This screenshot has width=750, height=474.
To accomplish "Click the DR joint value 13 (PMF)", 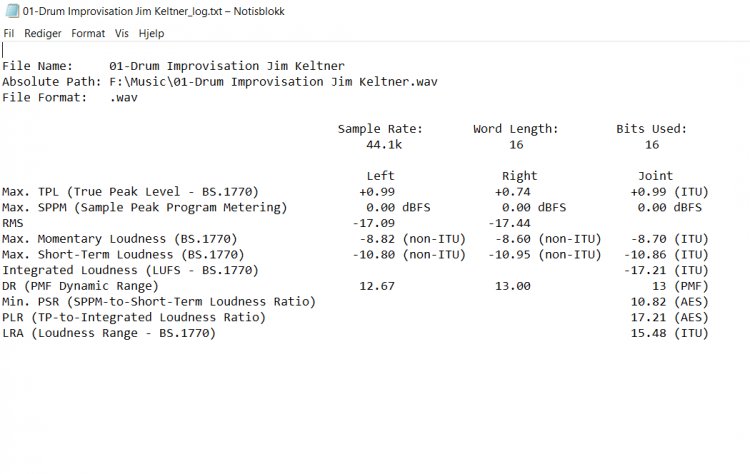I will click(x=680, y=286).
